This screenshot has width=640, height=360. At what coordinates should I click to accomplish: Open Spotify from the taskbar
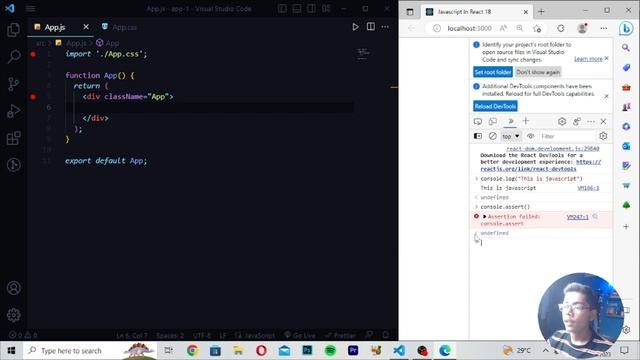pyautogui.click(x=330, y=350)
